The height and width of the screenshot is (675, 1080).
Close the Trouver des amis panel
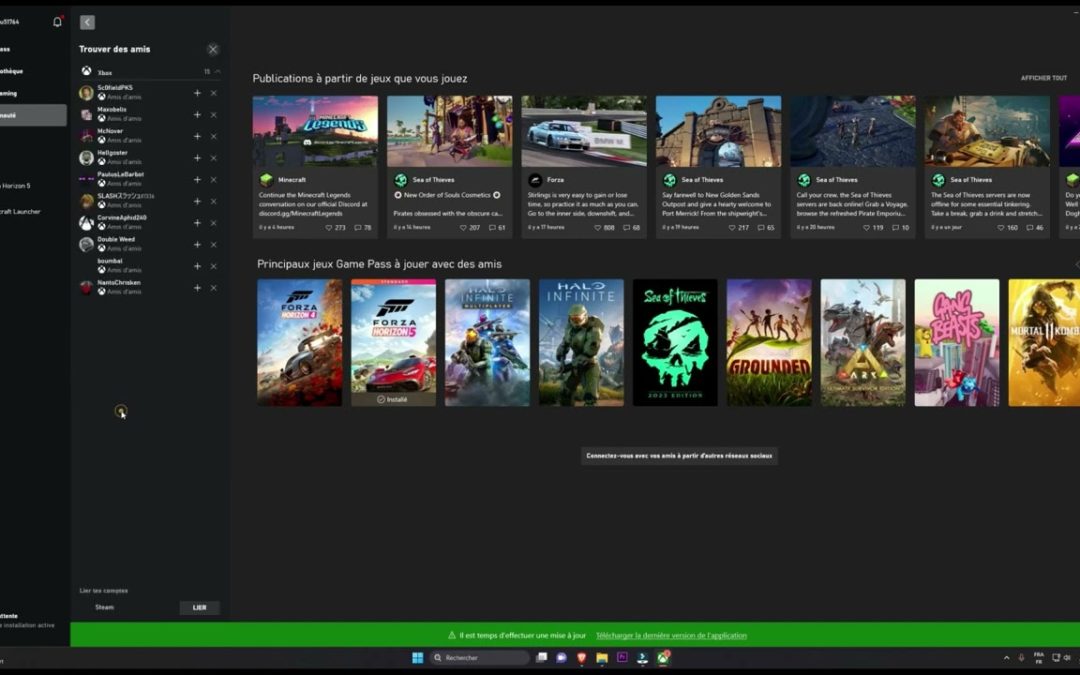tap(213, 49)
